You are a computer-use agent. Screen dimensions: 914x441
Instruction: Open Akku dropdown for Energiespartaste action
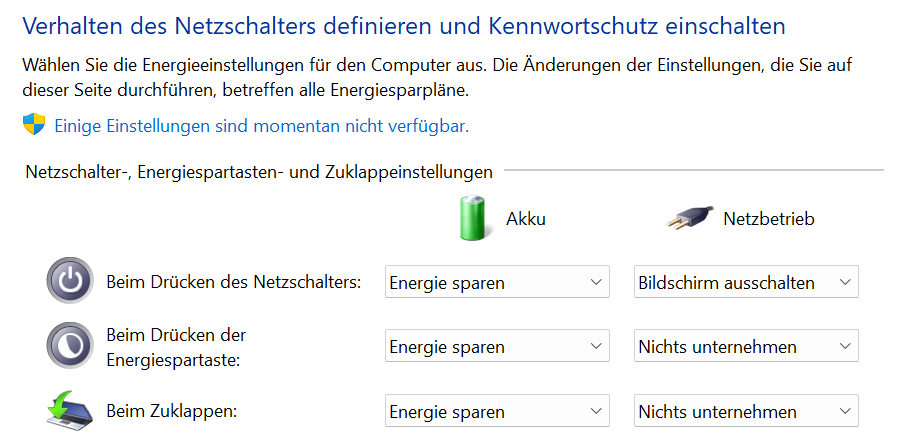(497, 347)
